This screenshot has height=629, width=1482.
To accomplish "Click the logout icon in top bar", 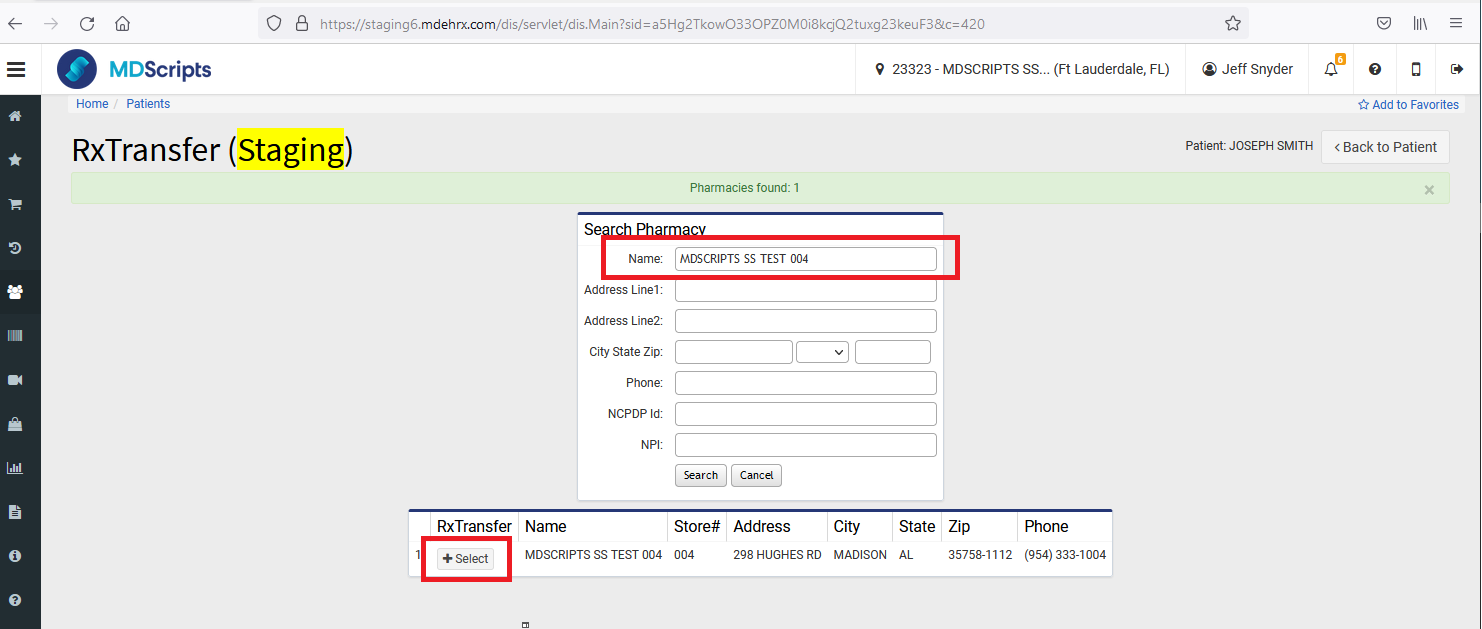I will [x=1456, y=69].
